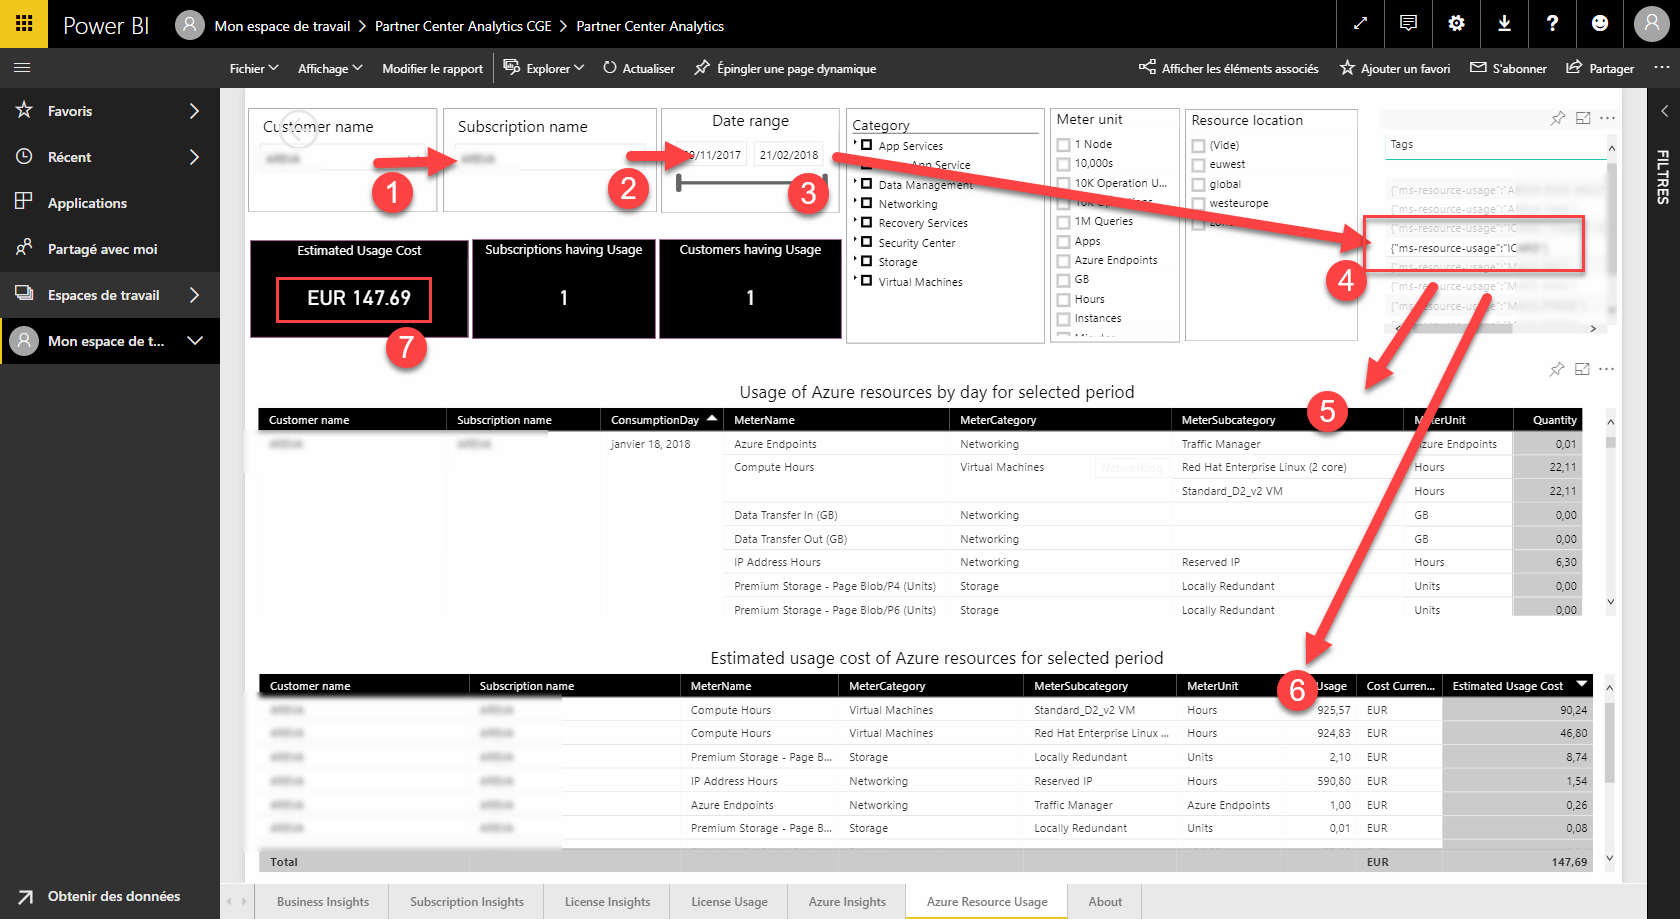The width and height of the screenshot is (1680, 919).
Task: Expand the Favoris sidebar chevron
Action: [x=195, y=110]
